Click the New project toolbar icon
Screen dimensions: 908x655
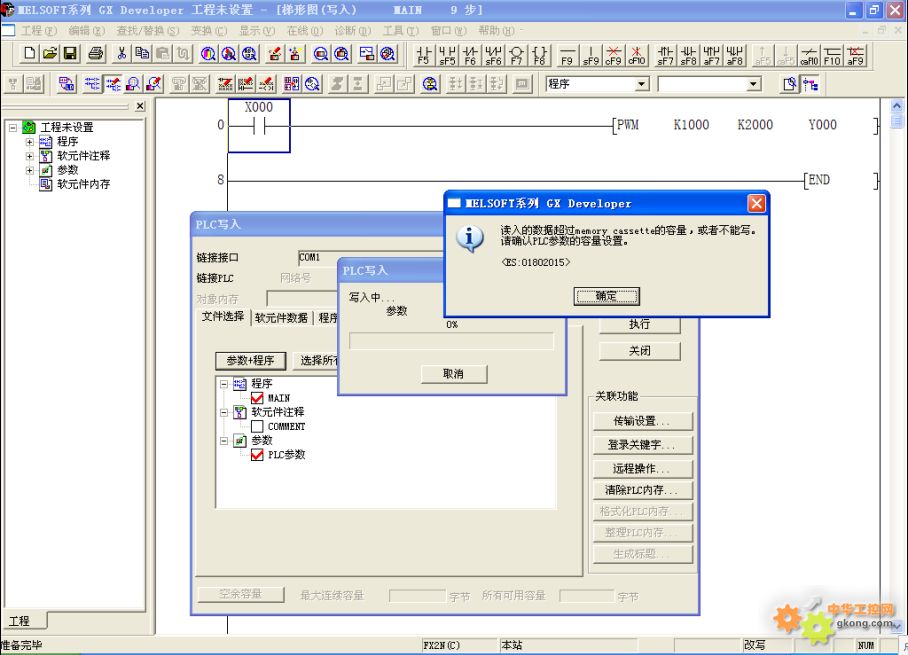29,54
